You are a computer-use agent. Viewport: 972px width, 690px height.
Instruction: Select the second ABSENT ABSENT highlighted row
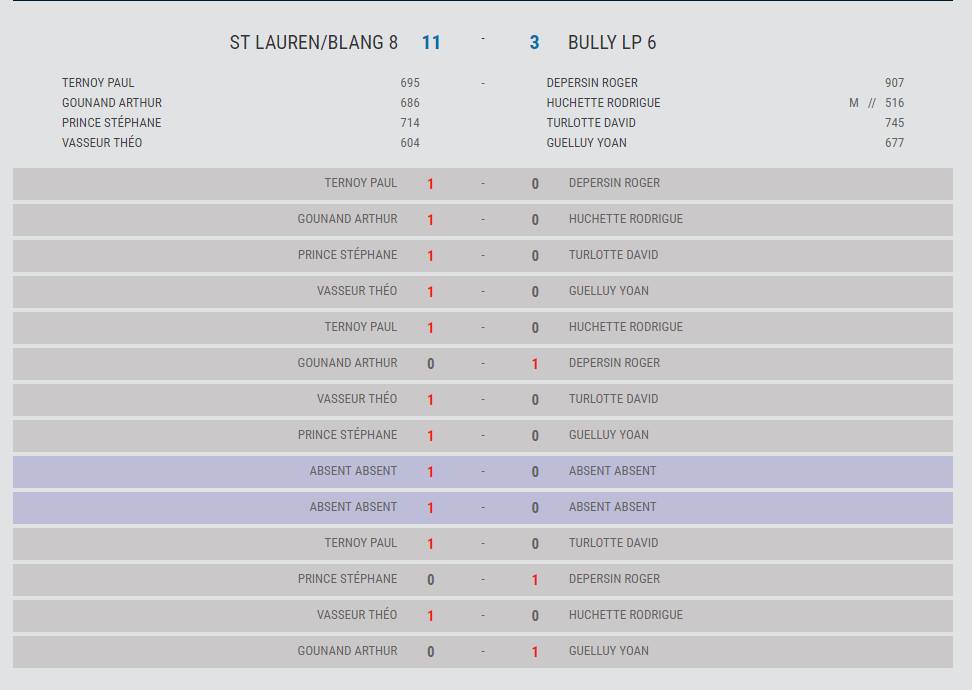(482, 507)
